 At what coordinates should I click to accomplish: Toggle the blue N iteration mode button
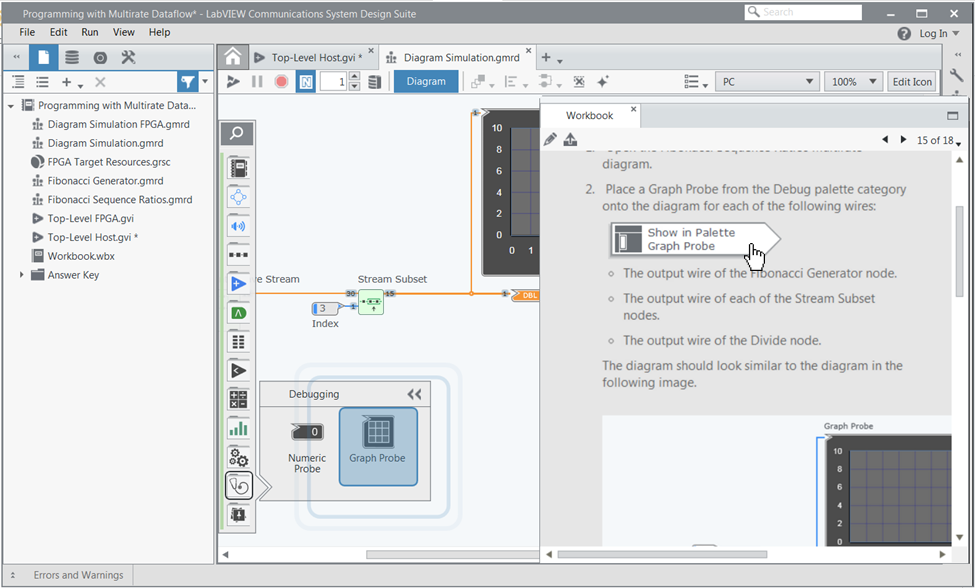pos(306,82)
